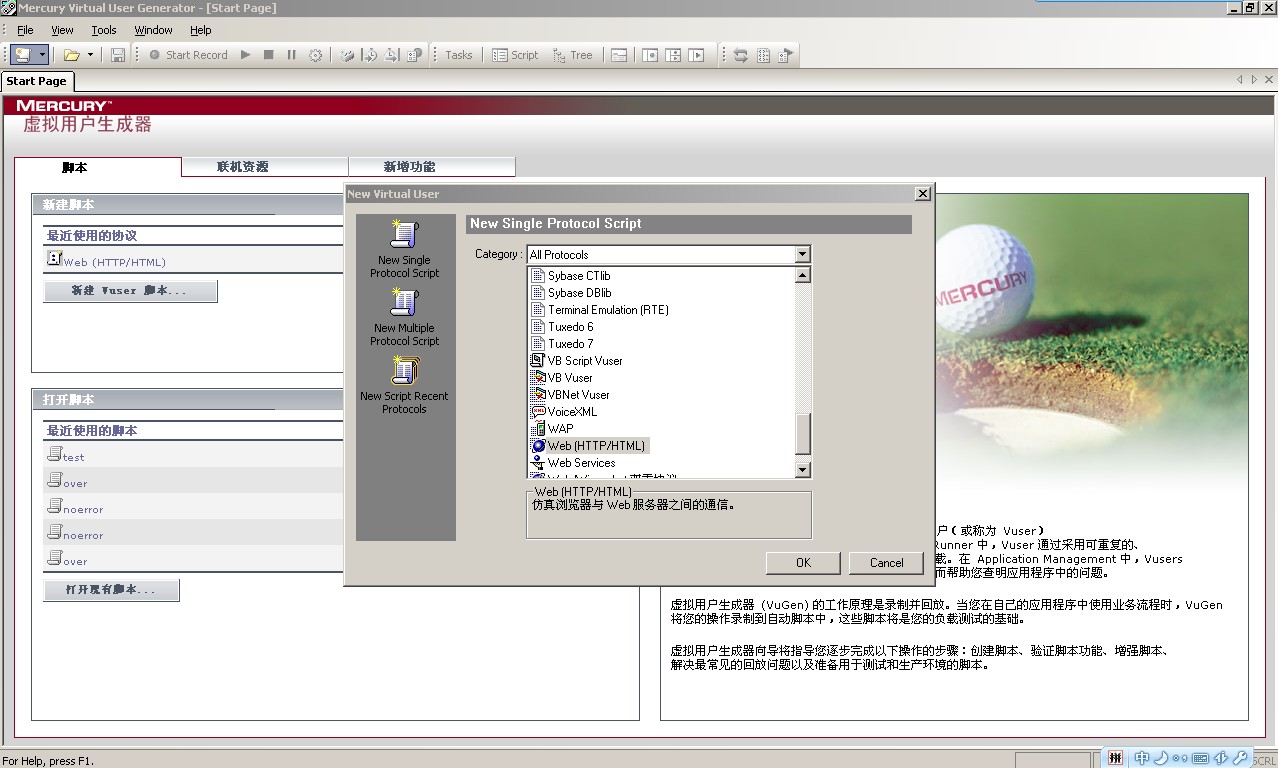Click Cancel in New Virtual User dialog
The height and width of the screenshot is (768, 1278).
(886, 563)
